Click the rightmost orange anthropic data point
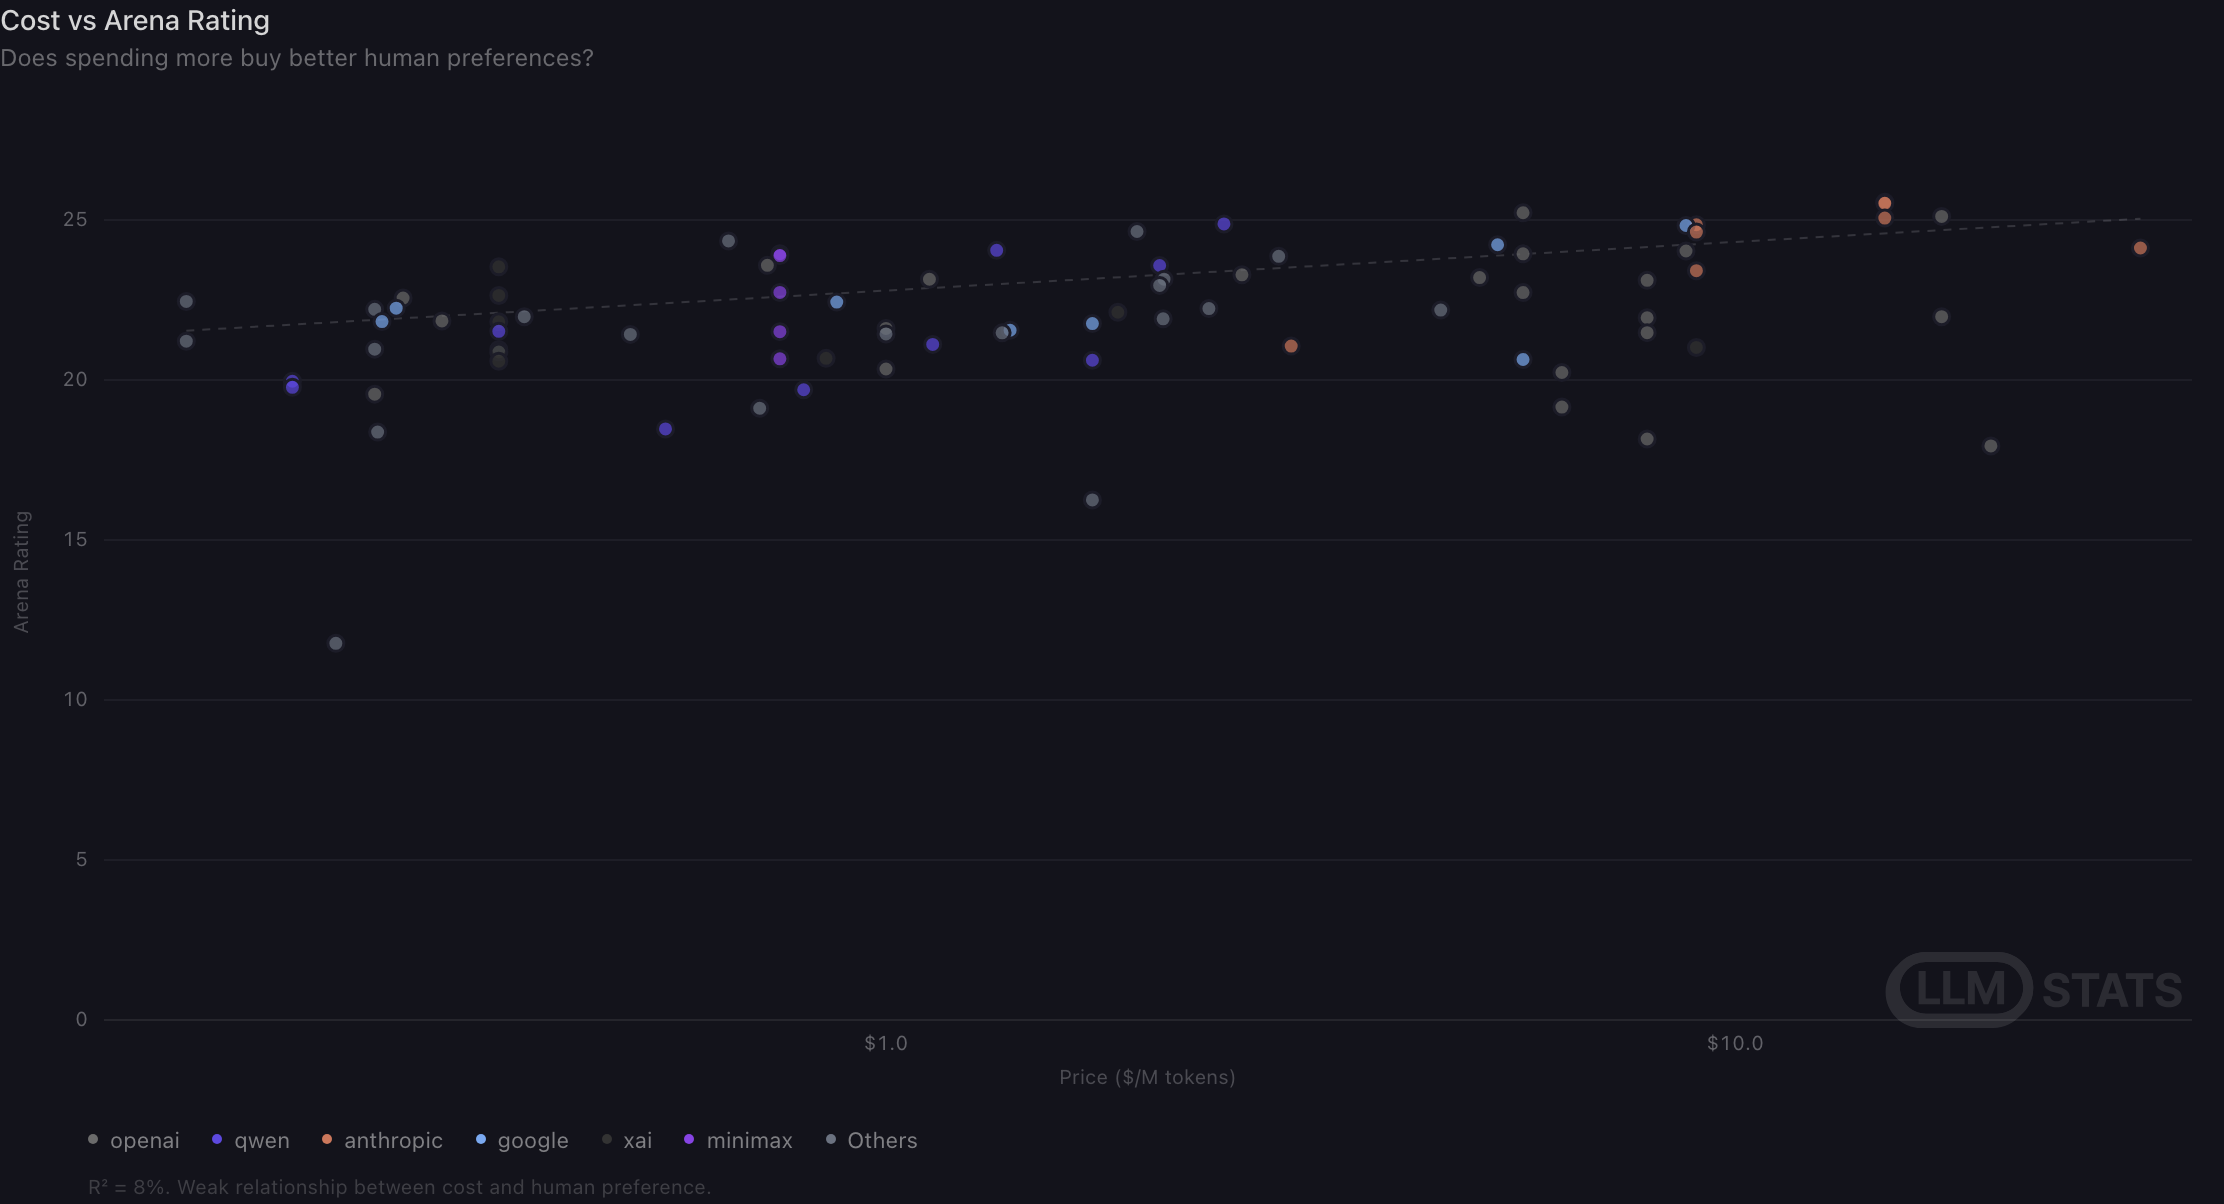2224x1204 pixels. (x=2140, y=248)
